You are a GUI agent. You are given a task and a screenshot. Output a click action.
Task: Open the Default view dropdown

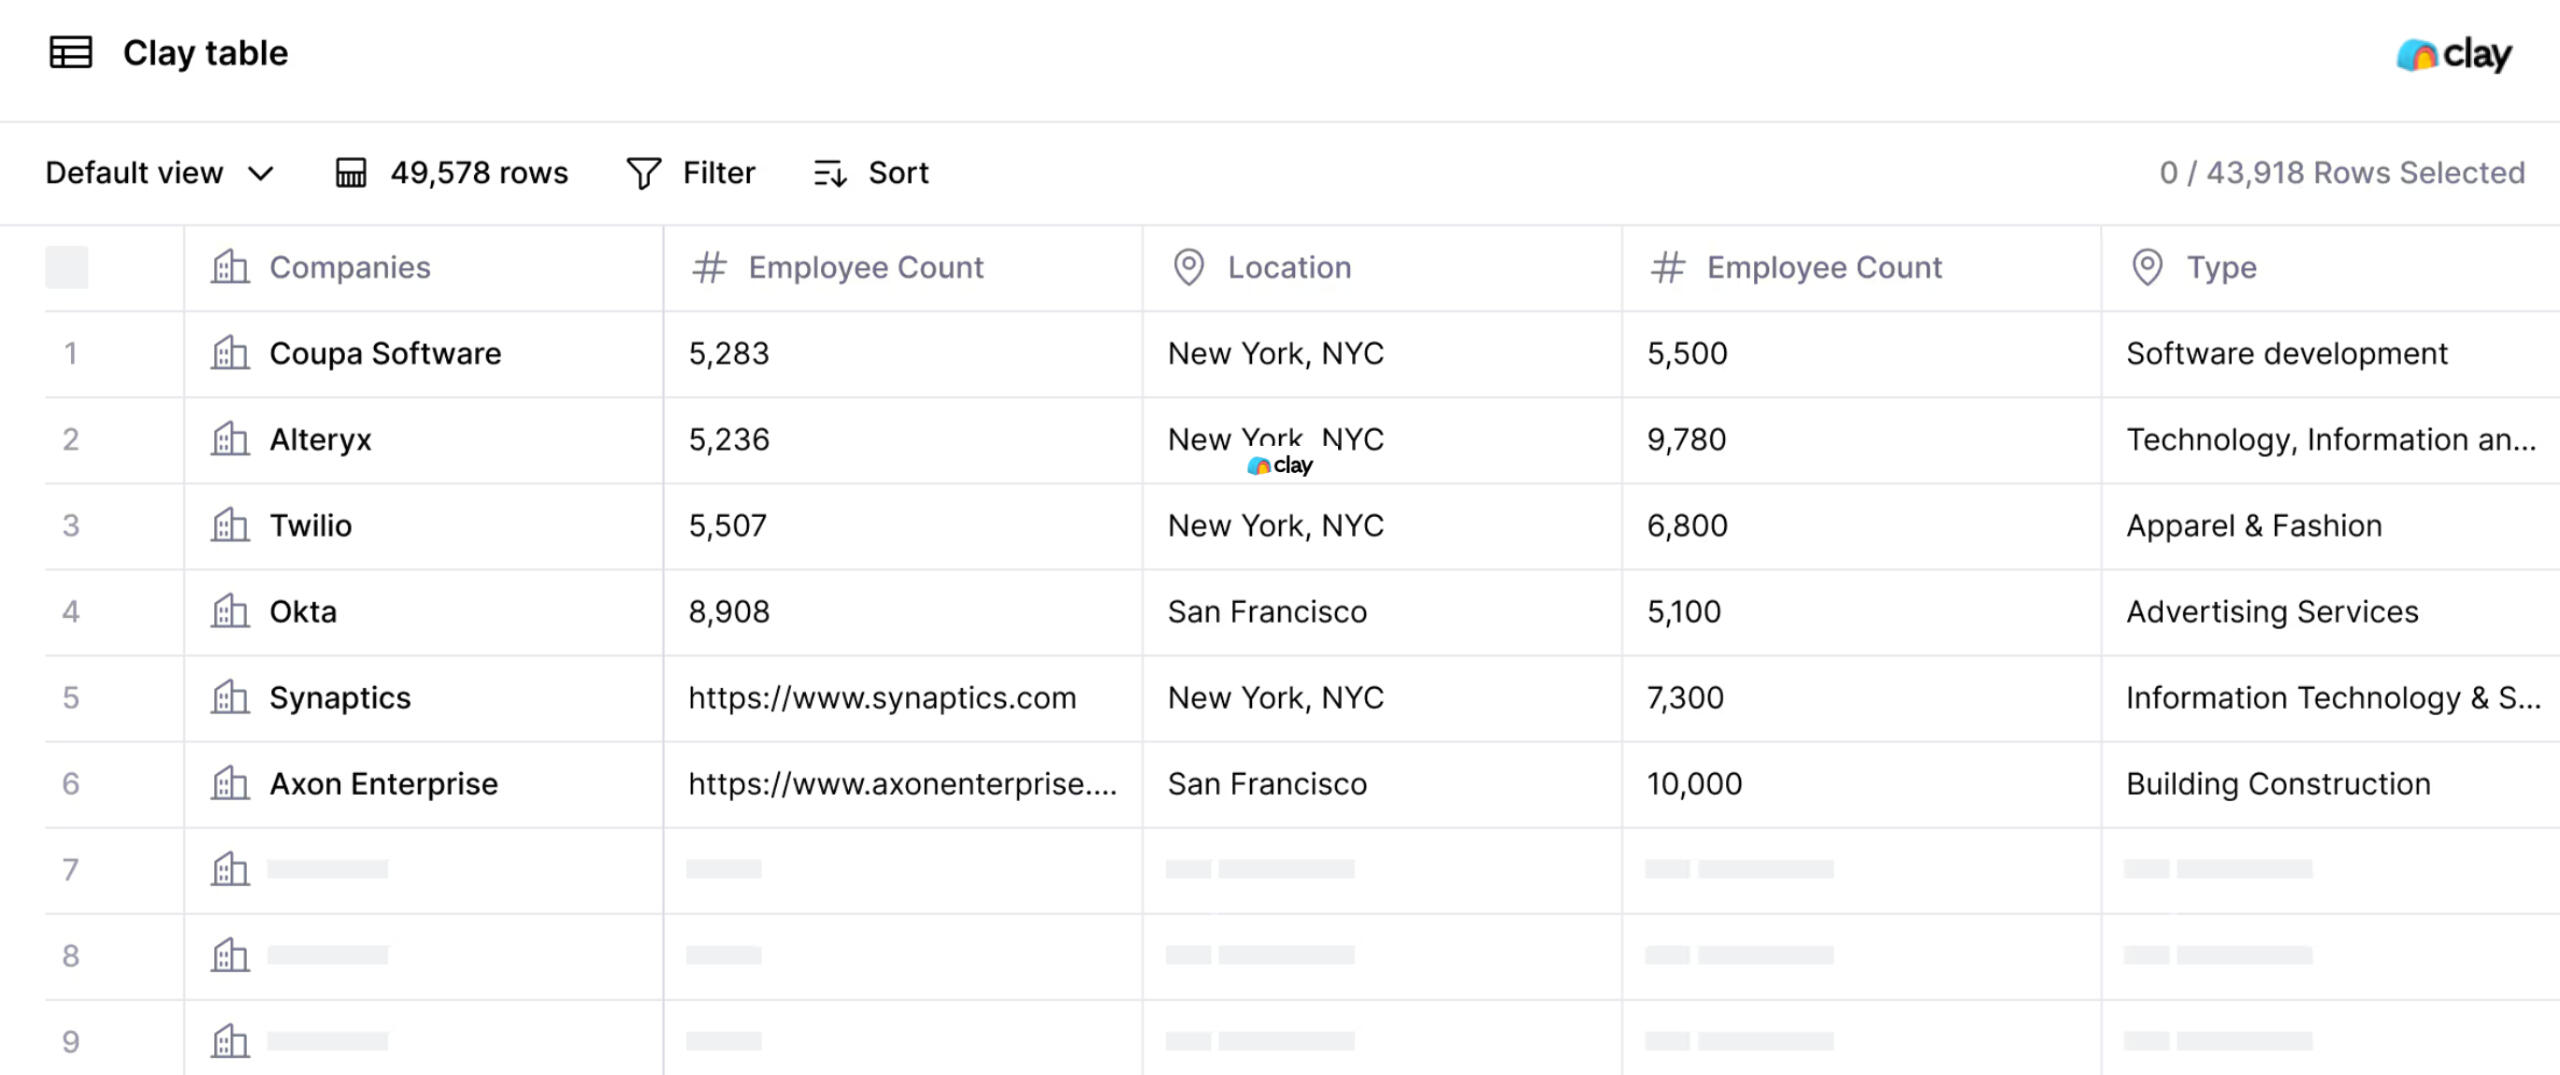[x=135, y=173]
